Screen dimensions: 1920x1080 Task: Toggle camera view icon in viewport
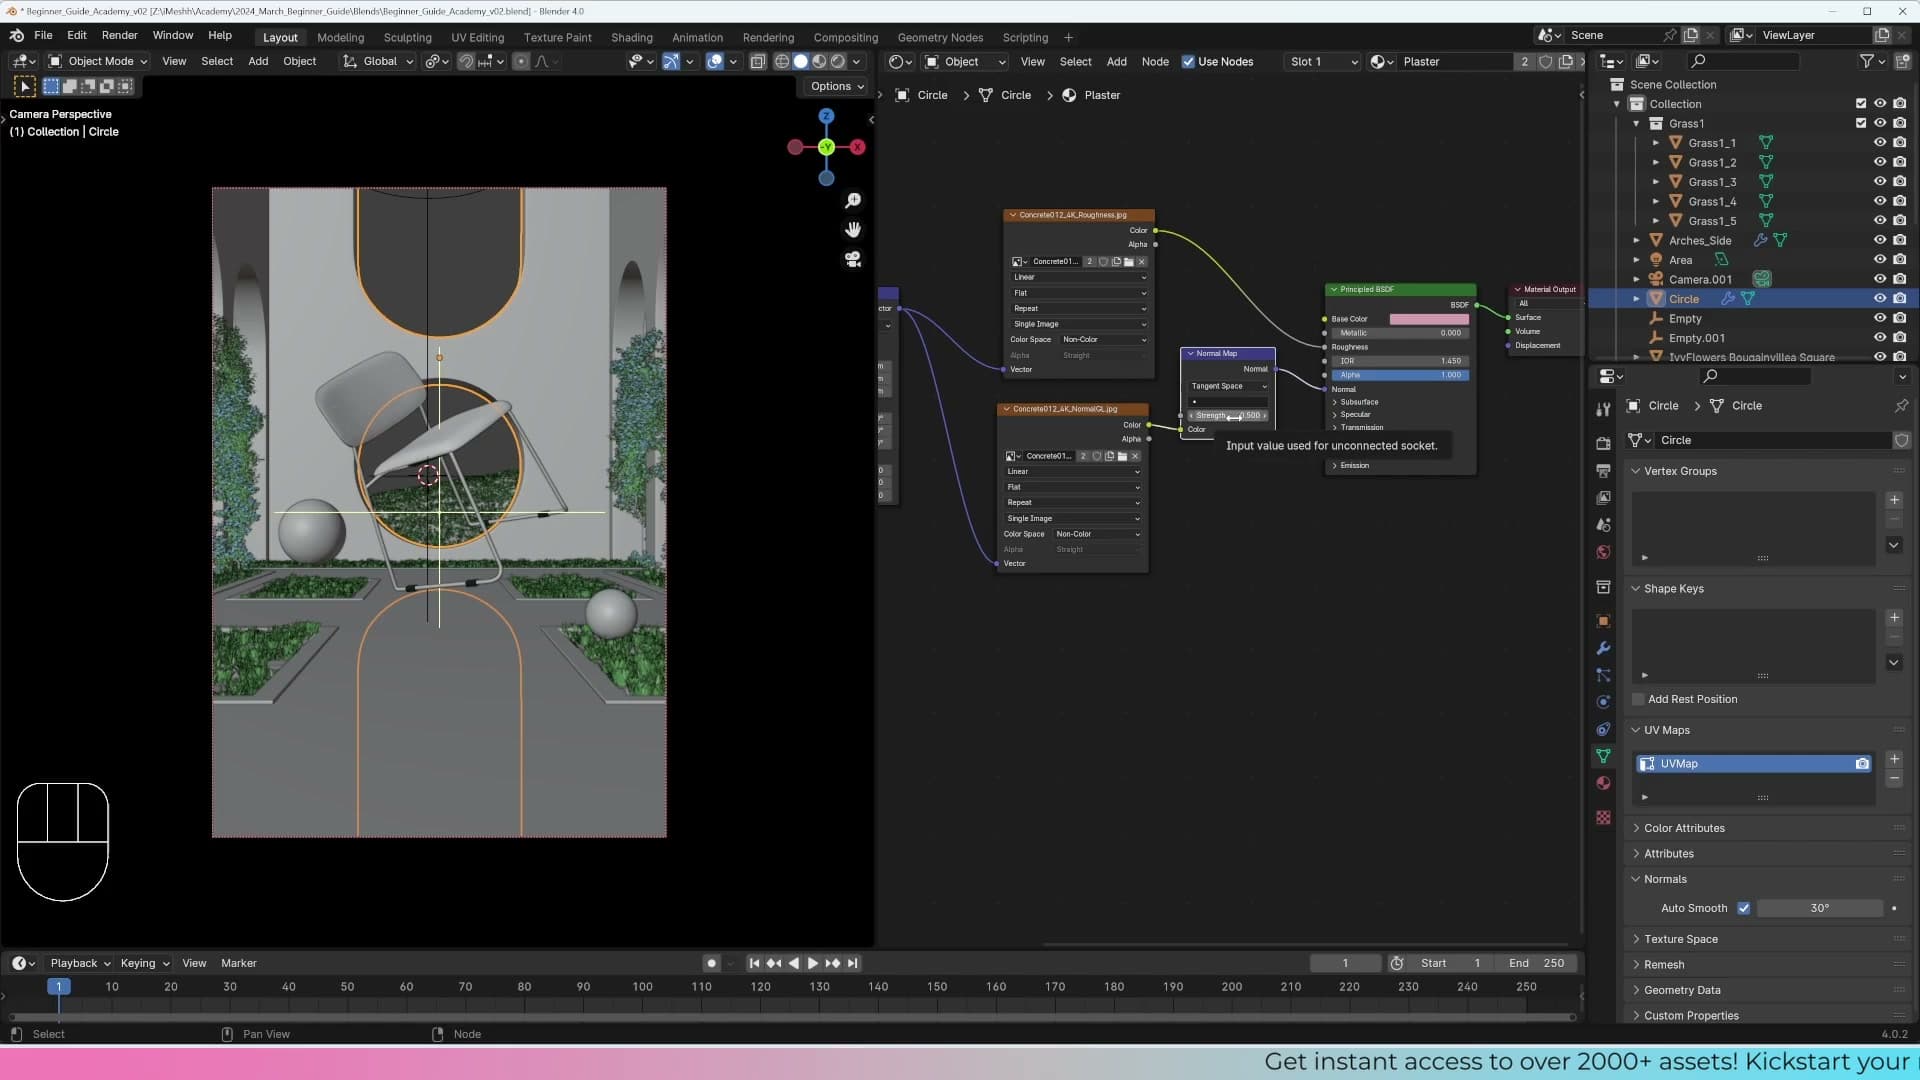click(x=853, y=259)
